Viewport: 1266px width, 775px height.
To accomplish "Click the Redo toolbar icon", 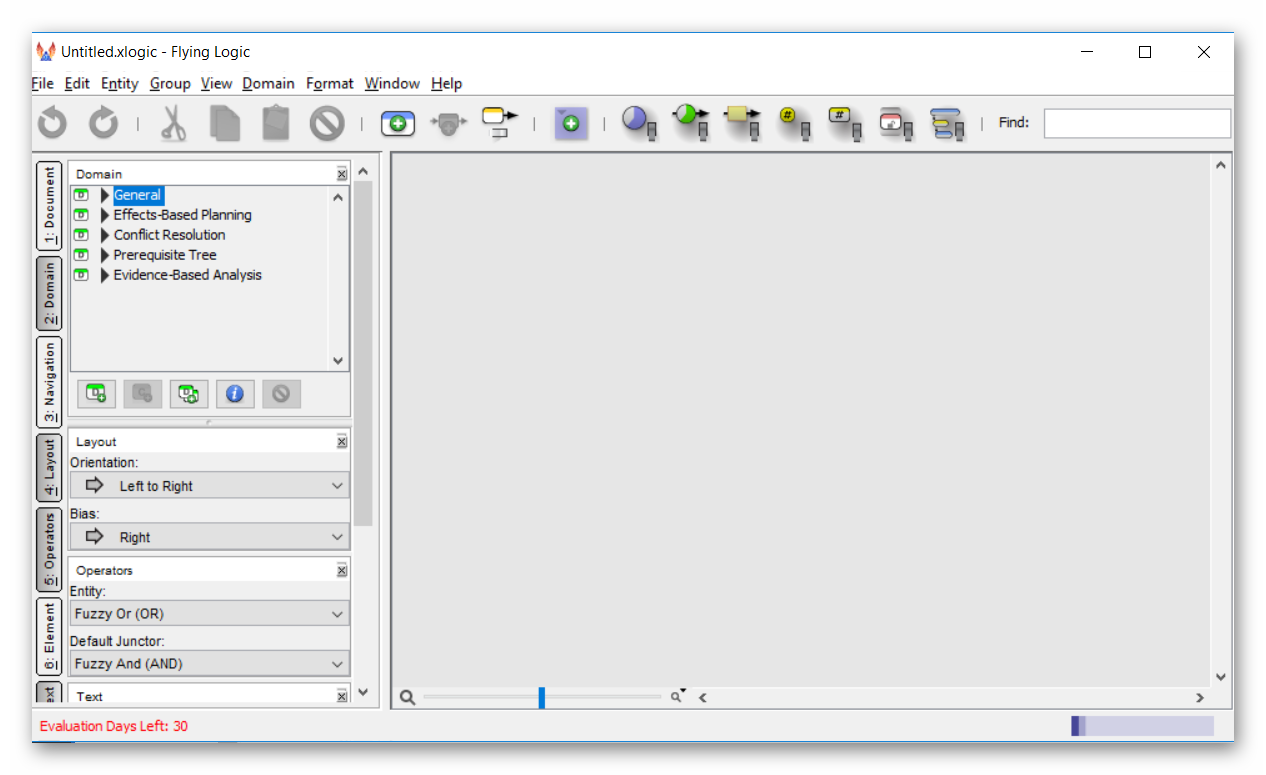I will pos(103,123).
